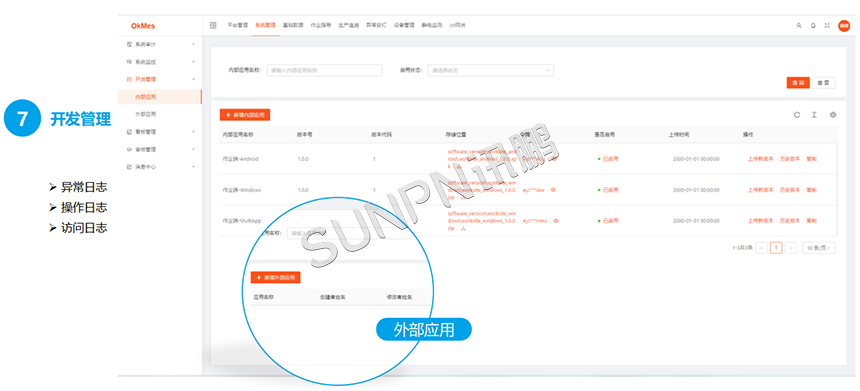
Task: Click the 系统审计 sidebar icon
Action: (129, 44)
